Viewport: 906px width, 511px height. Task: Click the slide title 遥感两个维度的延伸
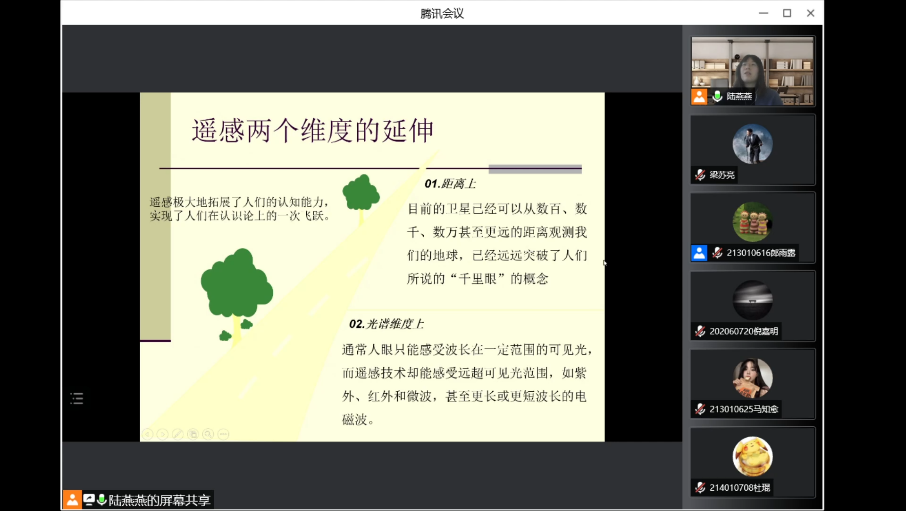pyautogui.click(x=312, y=131)
